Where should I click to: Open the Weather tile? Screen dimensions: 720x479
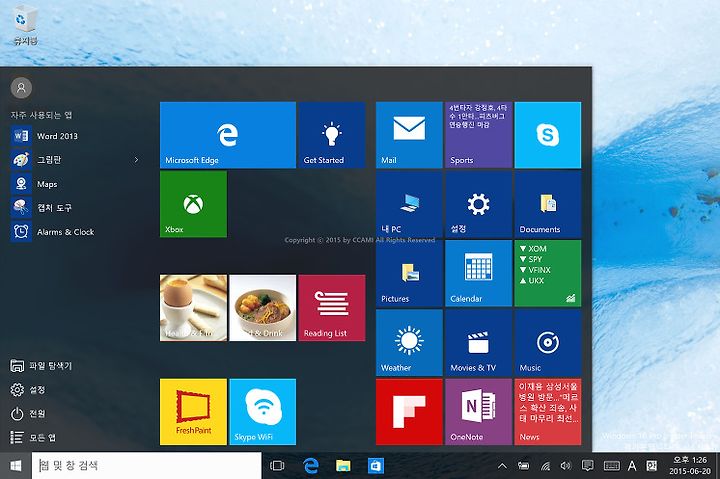[x=409, y=343]
